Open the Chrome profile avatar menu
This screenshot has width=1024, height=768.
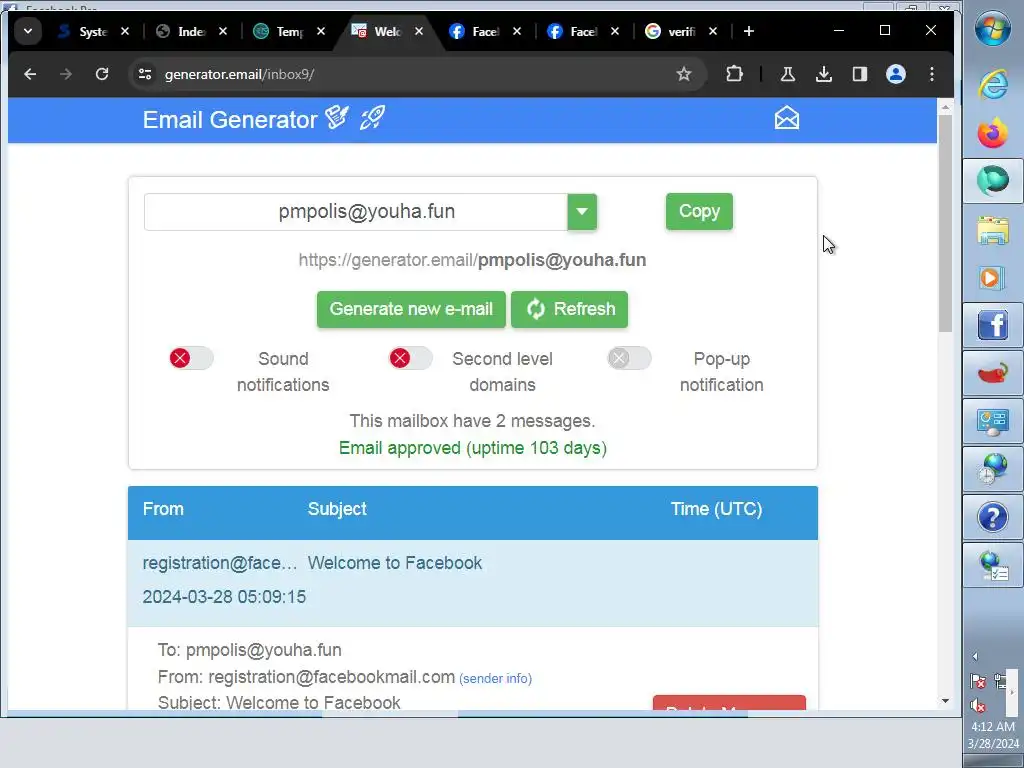click(x=895, y=74)
